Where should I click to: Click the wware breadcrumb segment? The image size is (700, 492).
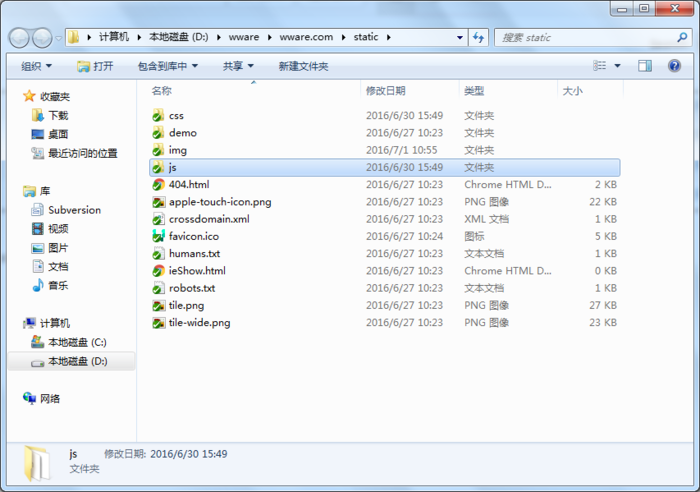click(244, 37)
